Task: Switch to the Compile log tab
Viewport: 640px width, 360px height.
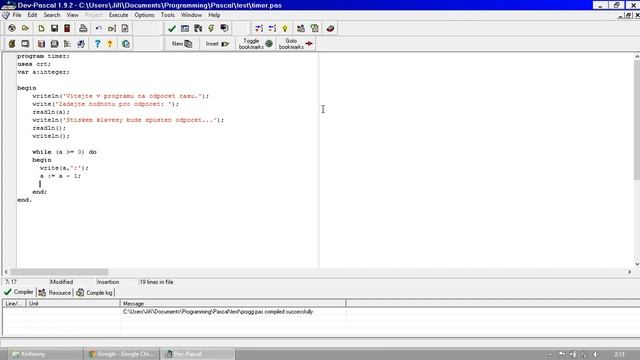Action: coord(95,293)
